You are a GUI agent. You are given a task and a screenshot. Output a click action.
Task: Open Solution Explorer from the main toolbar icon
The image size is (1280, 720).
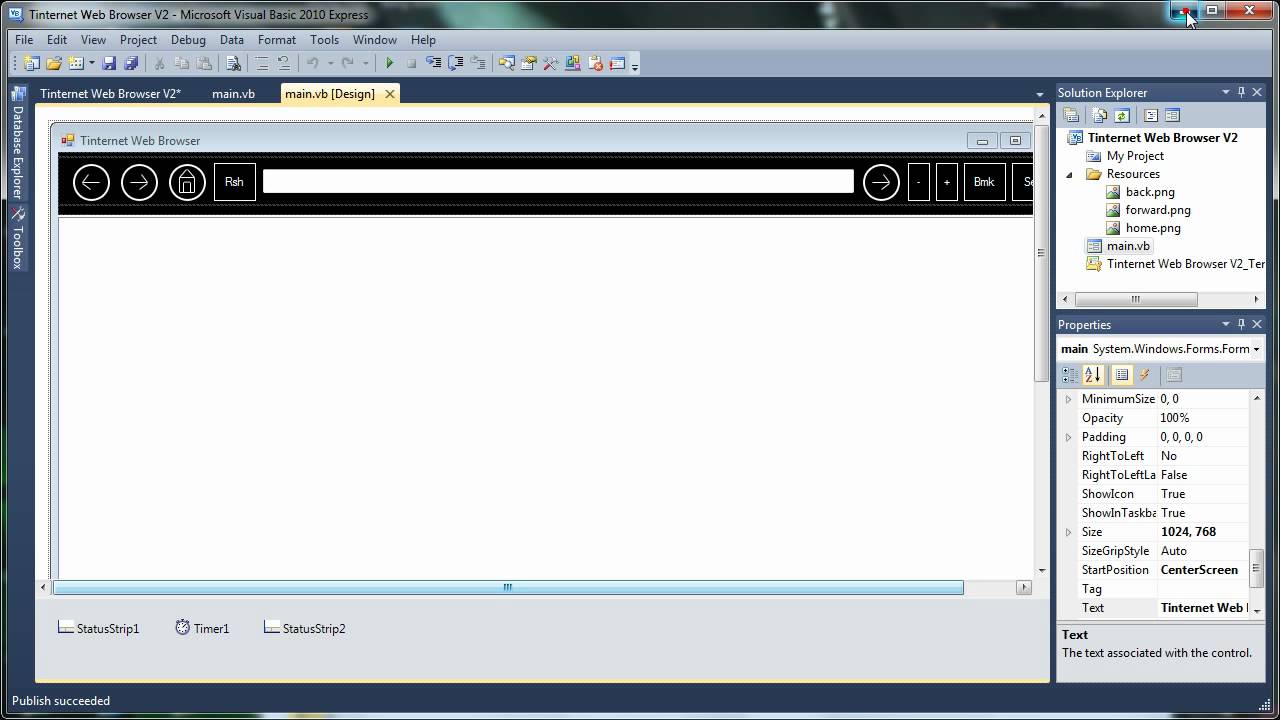click(507, 63)
